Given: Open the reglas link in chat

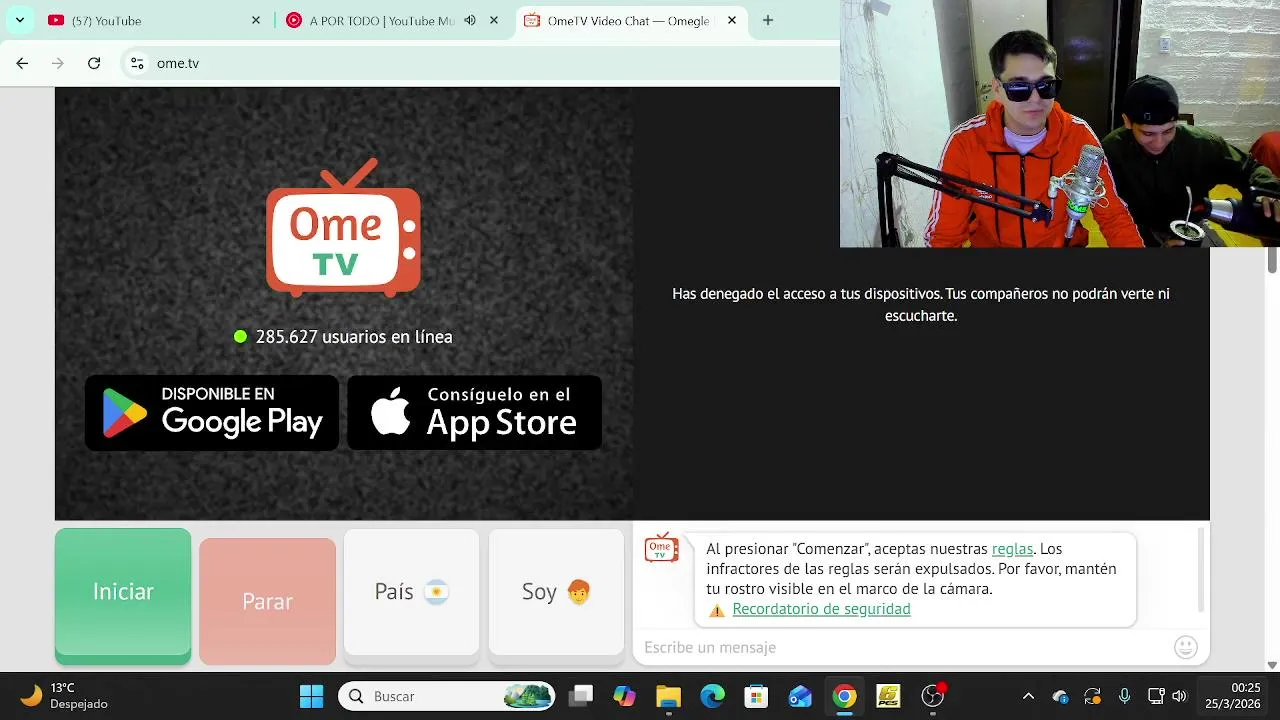Looking at the screenshot, I should tap(1012, 549).
